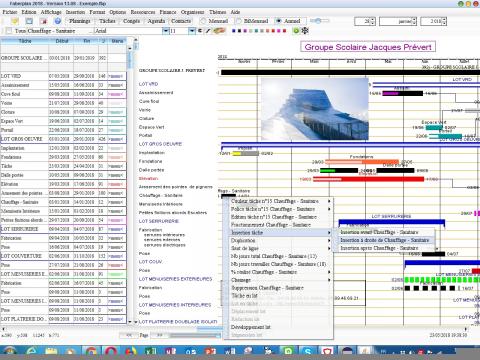This screenshot has width=480, height=360.
Task: Open the Arial font dropdown
Action: click(166, 31)
